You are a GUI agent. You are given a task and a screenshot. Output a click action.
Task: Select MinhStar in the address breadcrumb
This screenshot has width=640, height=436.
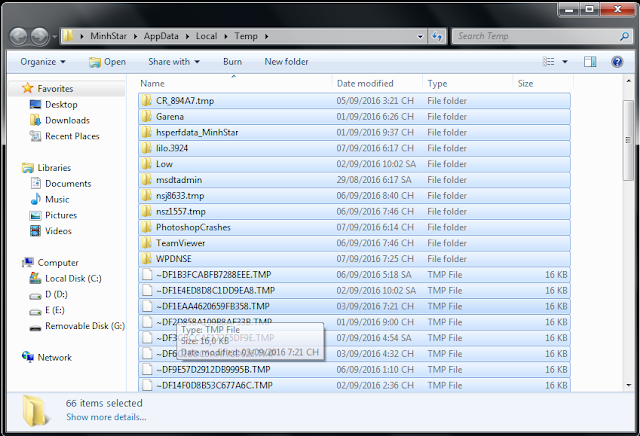pos(108,36)
